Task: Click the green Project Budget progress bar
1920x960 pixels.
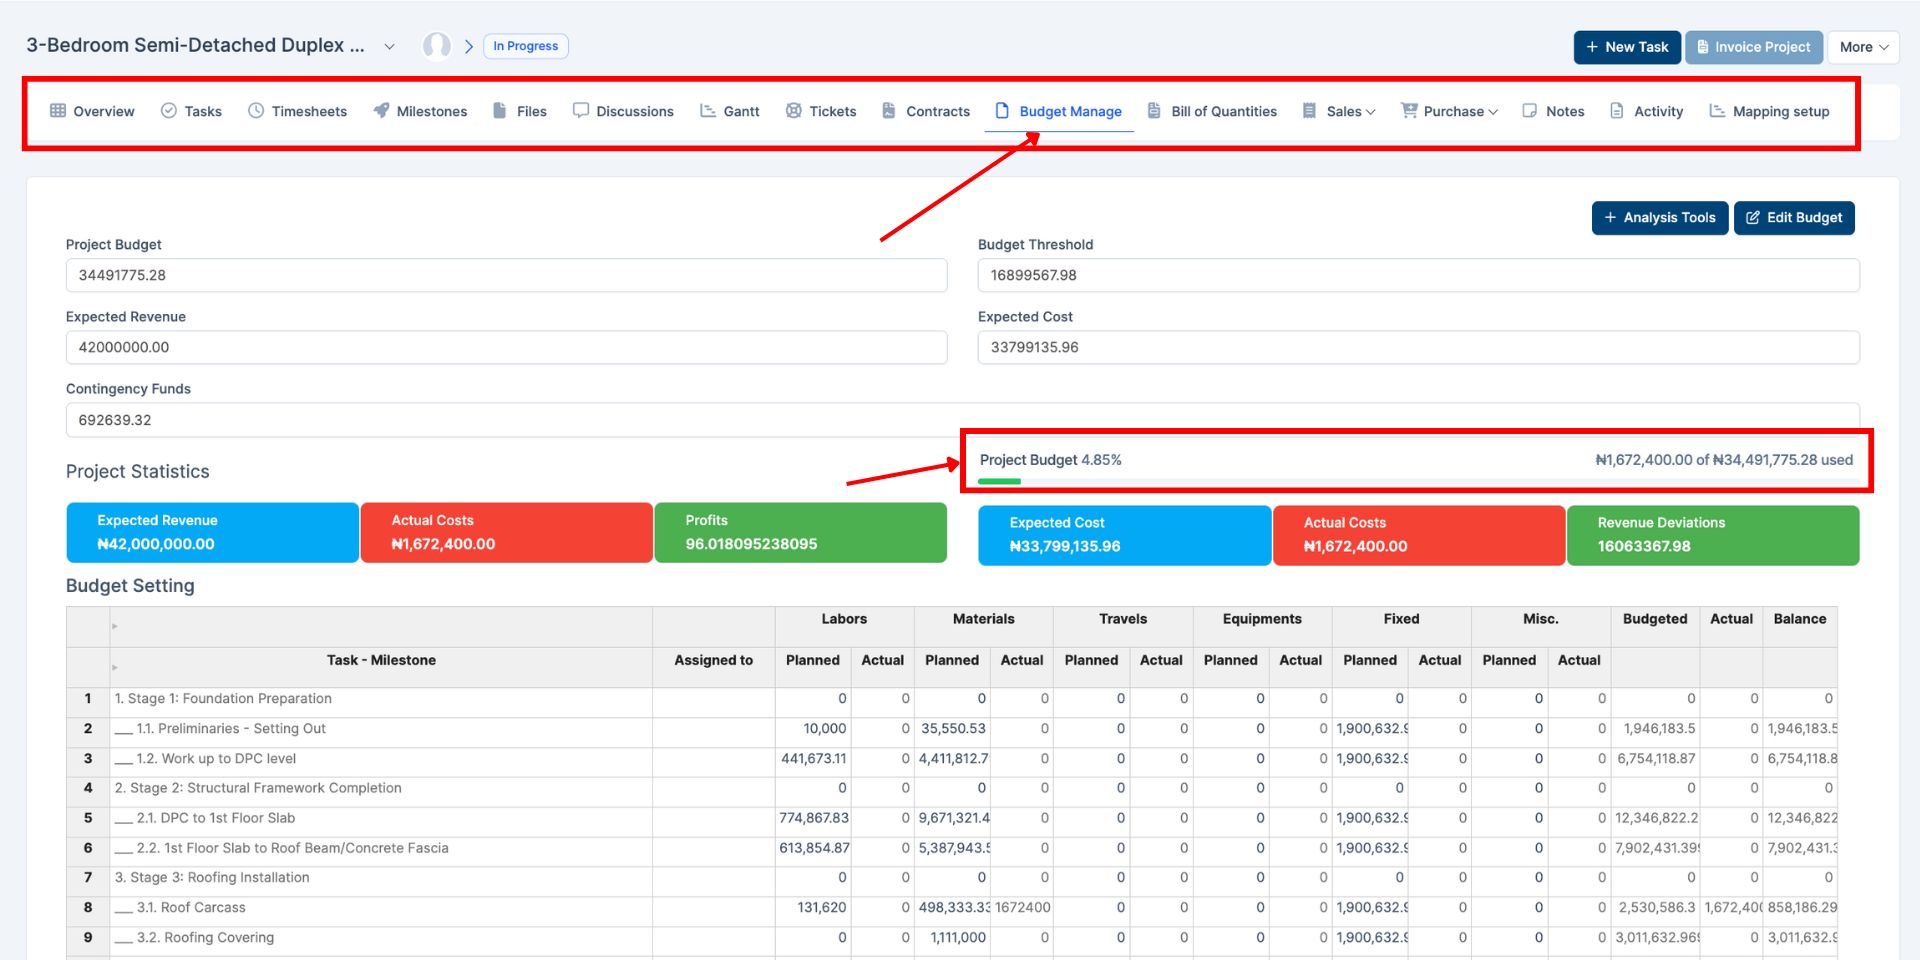Action: [1000, 482]
